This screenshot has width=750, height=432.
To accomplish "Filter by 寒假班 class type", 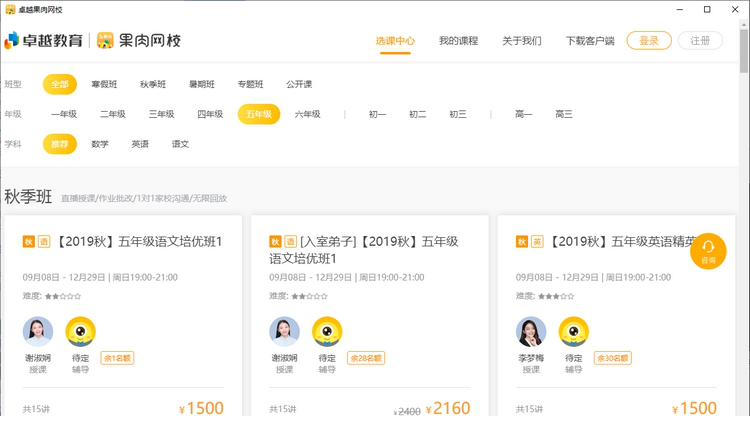I will coord(104,84).
